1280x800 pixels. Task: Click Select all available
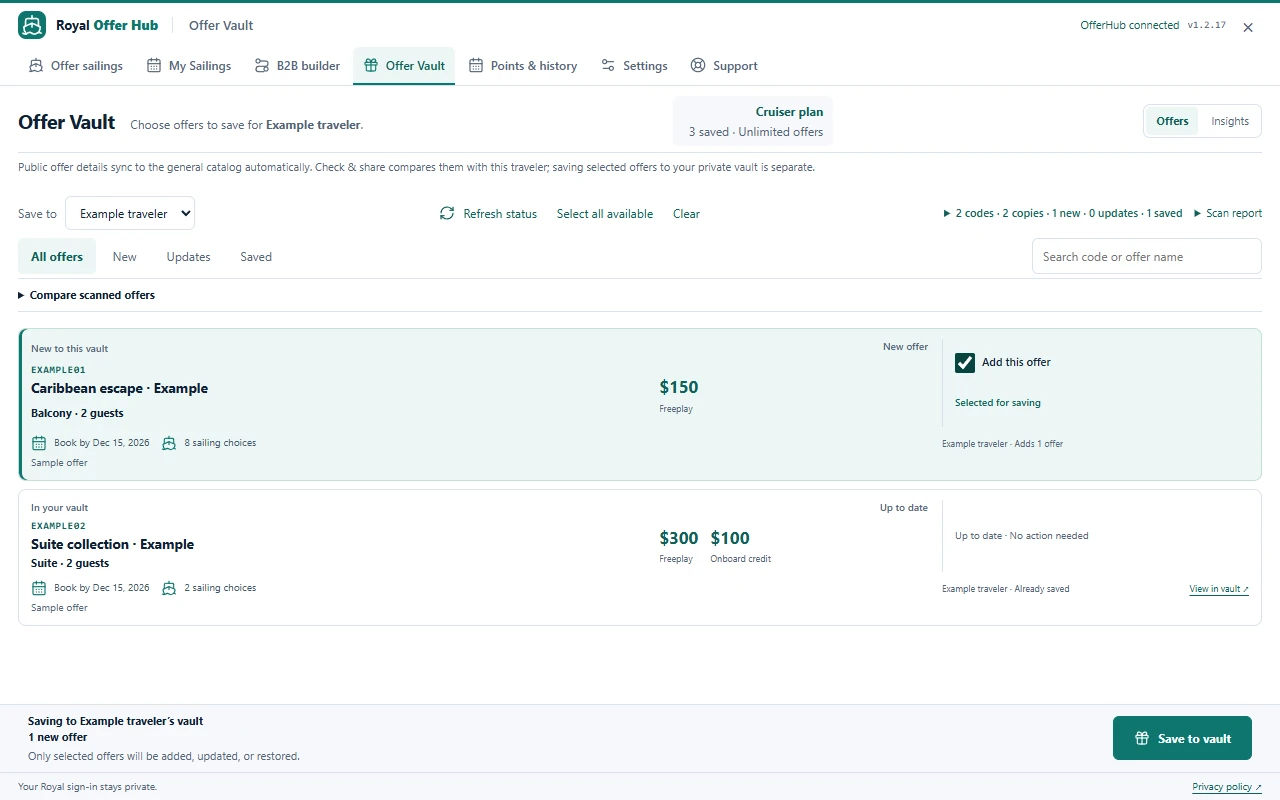tap(605, 213)
